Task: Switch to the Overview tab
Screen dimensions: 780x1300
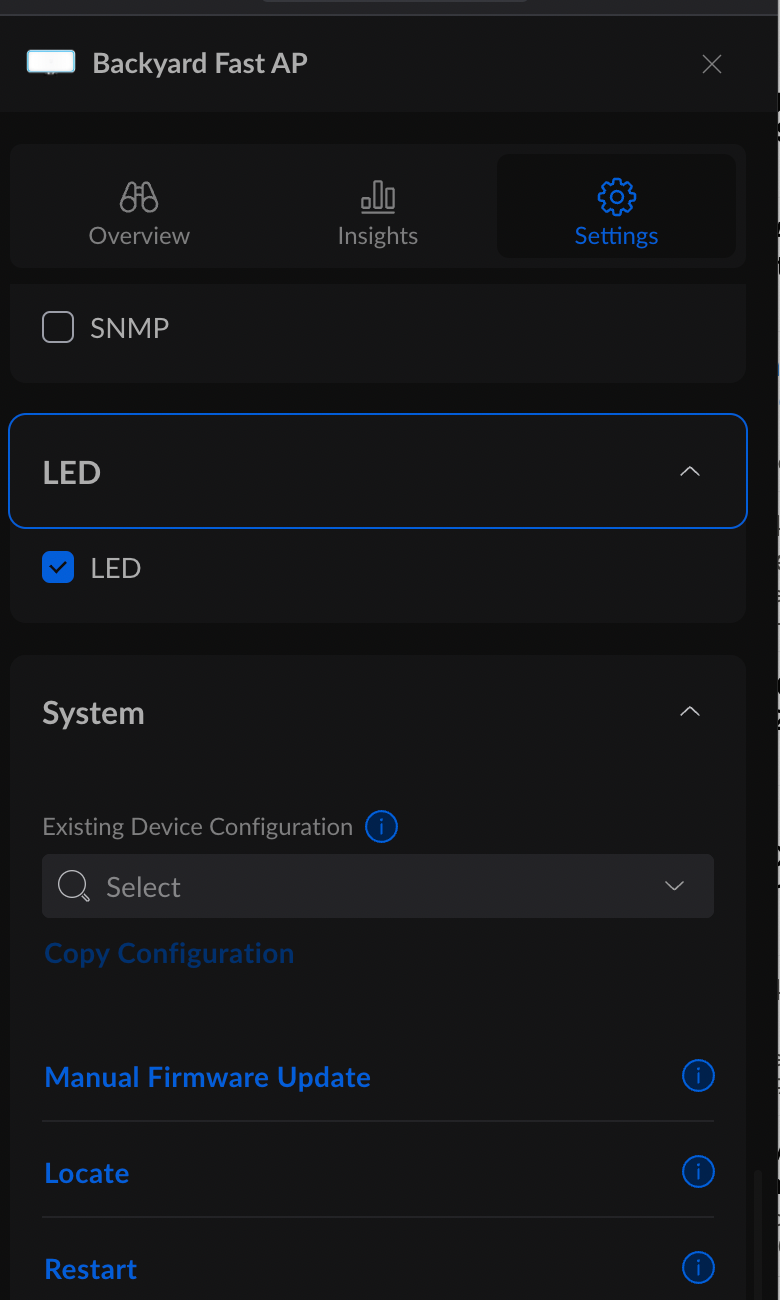Action: (139, 236)
